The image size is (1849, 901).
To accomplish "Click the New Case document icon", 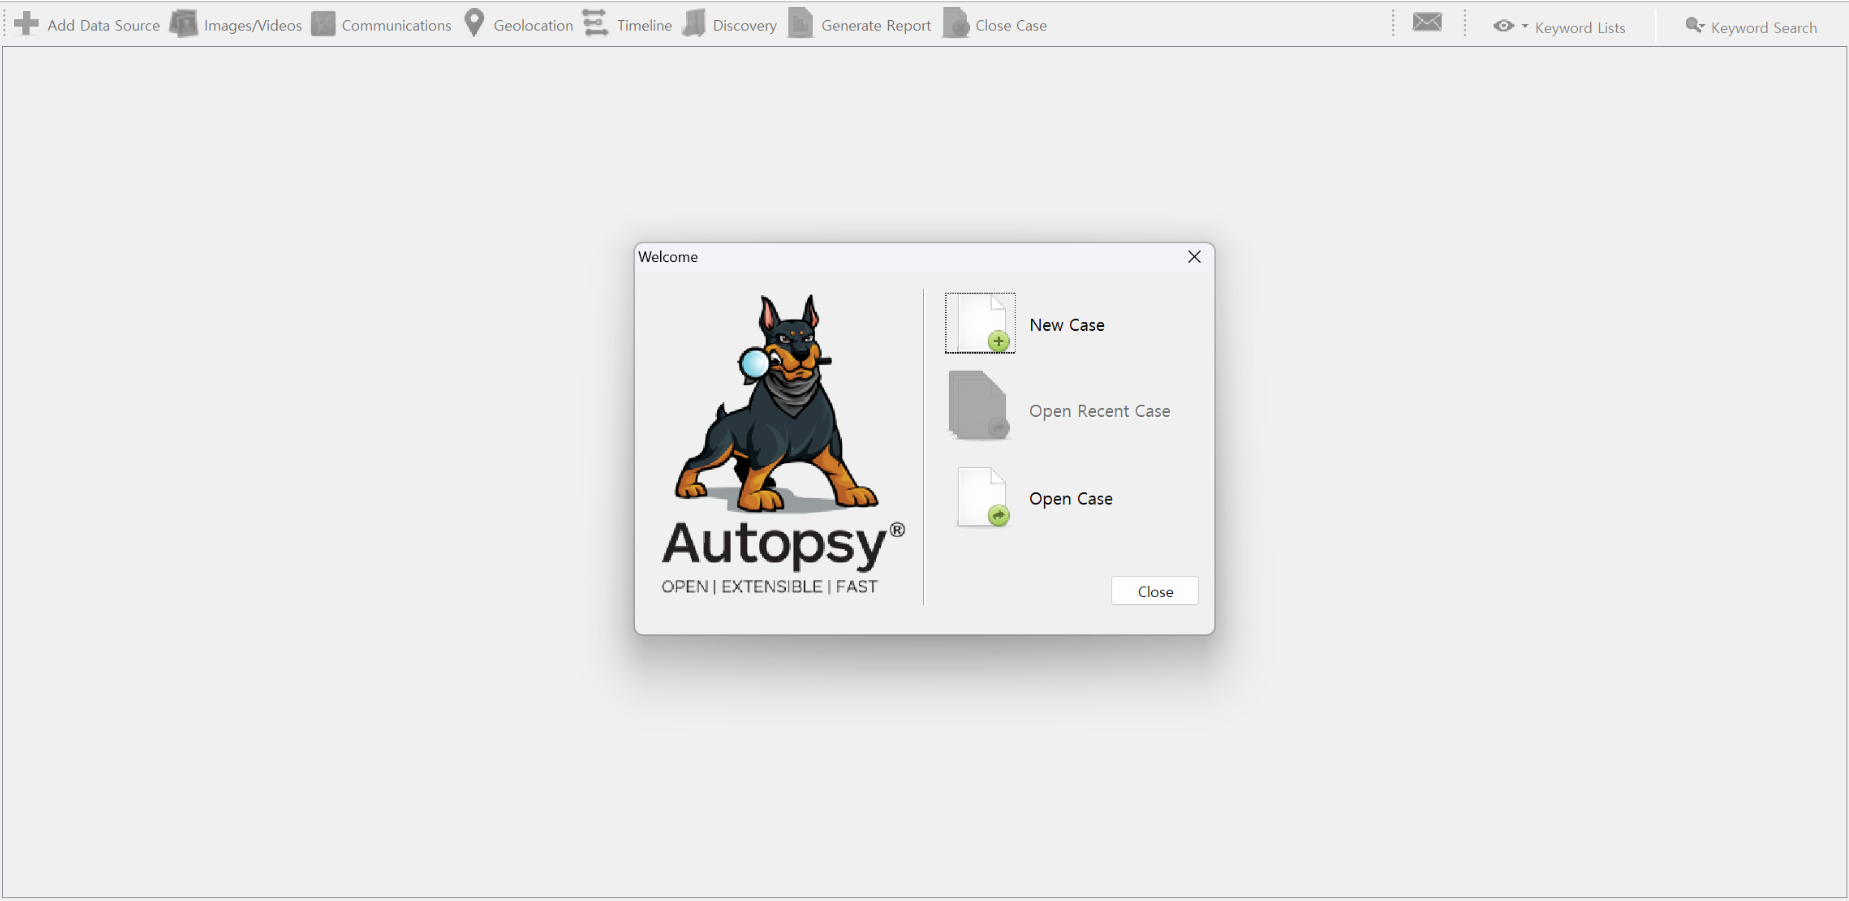I will coord(980,323).
